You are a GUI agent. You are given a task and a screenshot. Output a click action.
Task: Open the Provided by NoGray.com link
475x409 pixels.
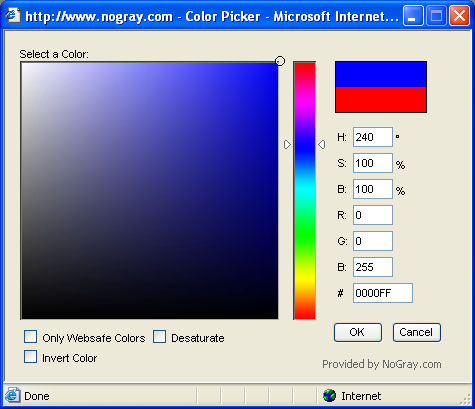(x=382, y=364)
